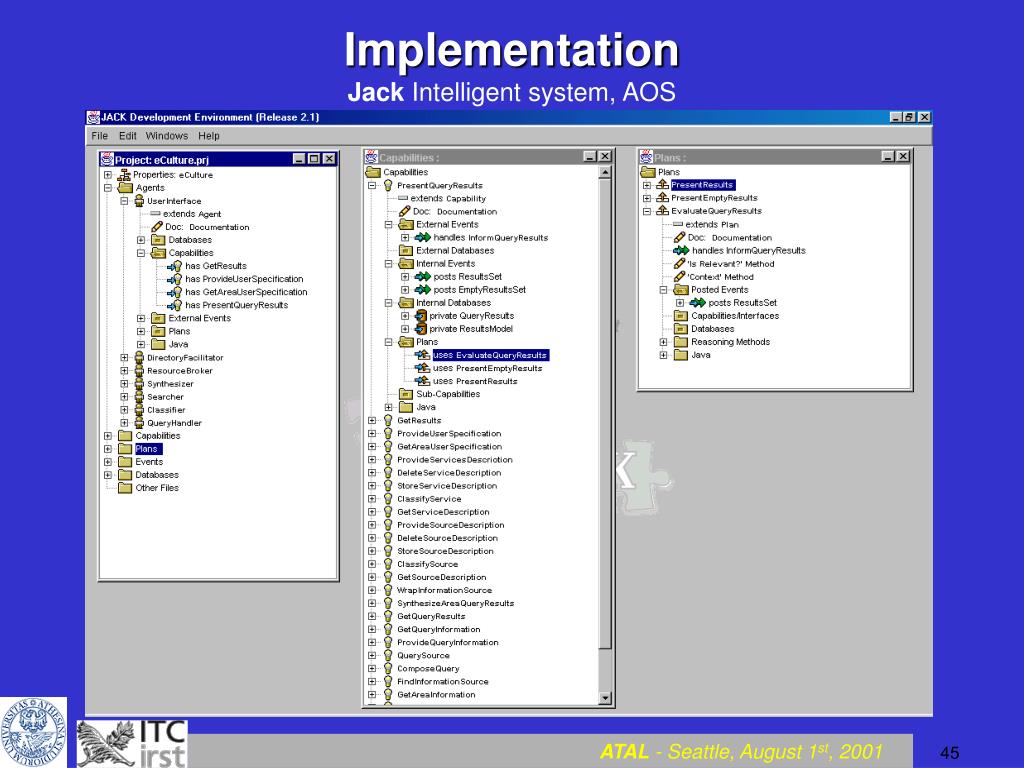
Task: Click the Capabilities window vertical scrollbar thumb
Action: coord(605,414)
